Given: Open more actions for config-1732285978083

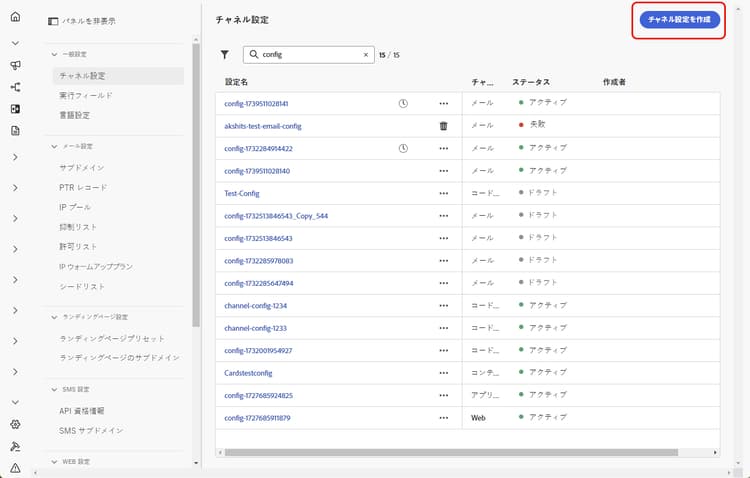Looking at the screenshot, I should 443,261.
